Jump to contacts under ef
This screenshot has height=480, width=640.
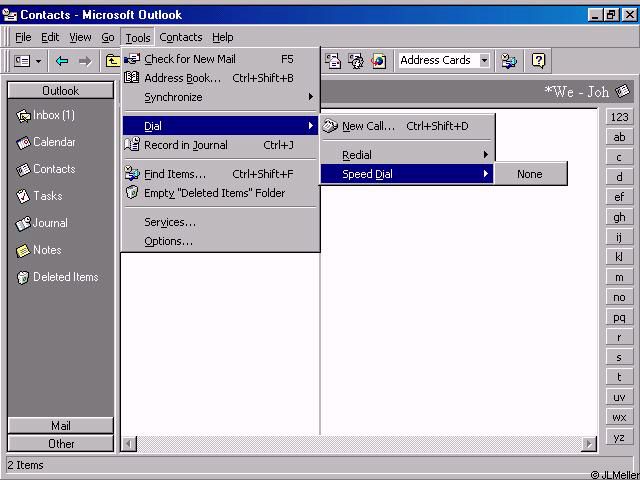click(619, 197)
